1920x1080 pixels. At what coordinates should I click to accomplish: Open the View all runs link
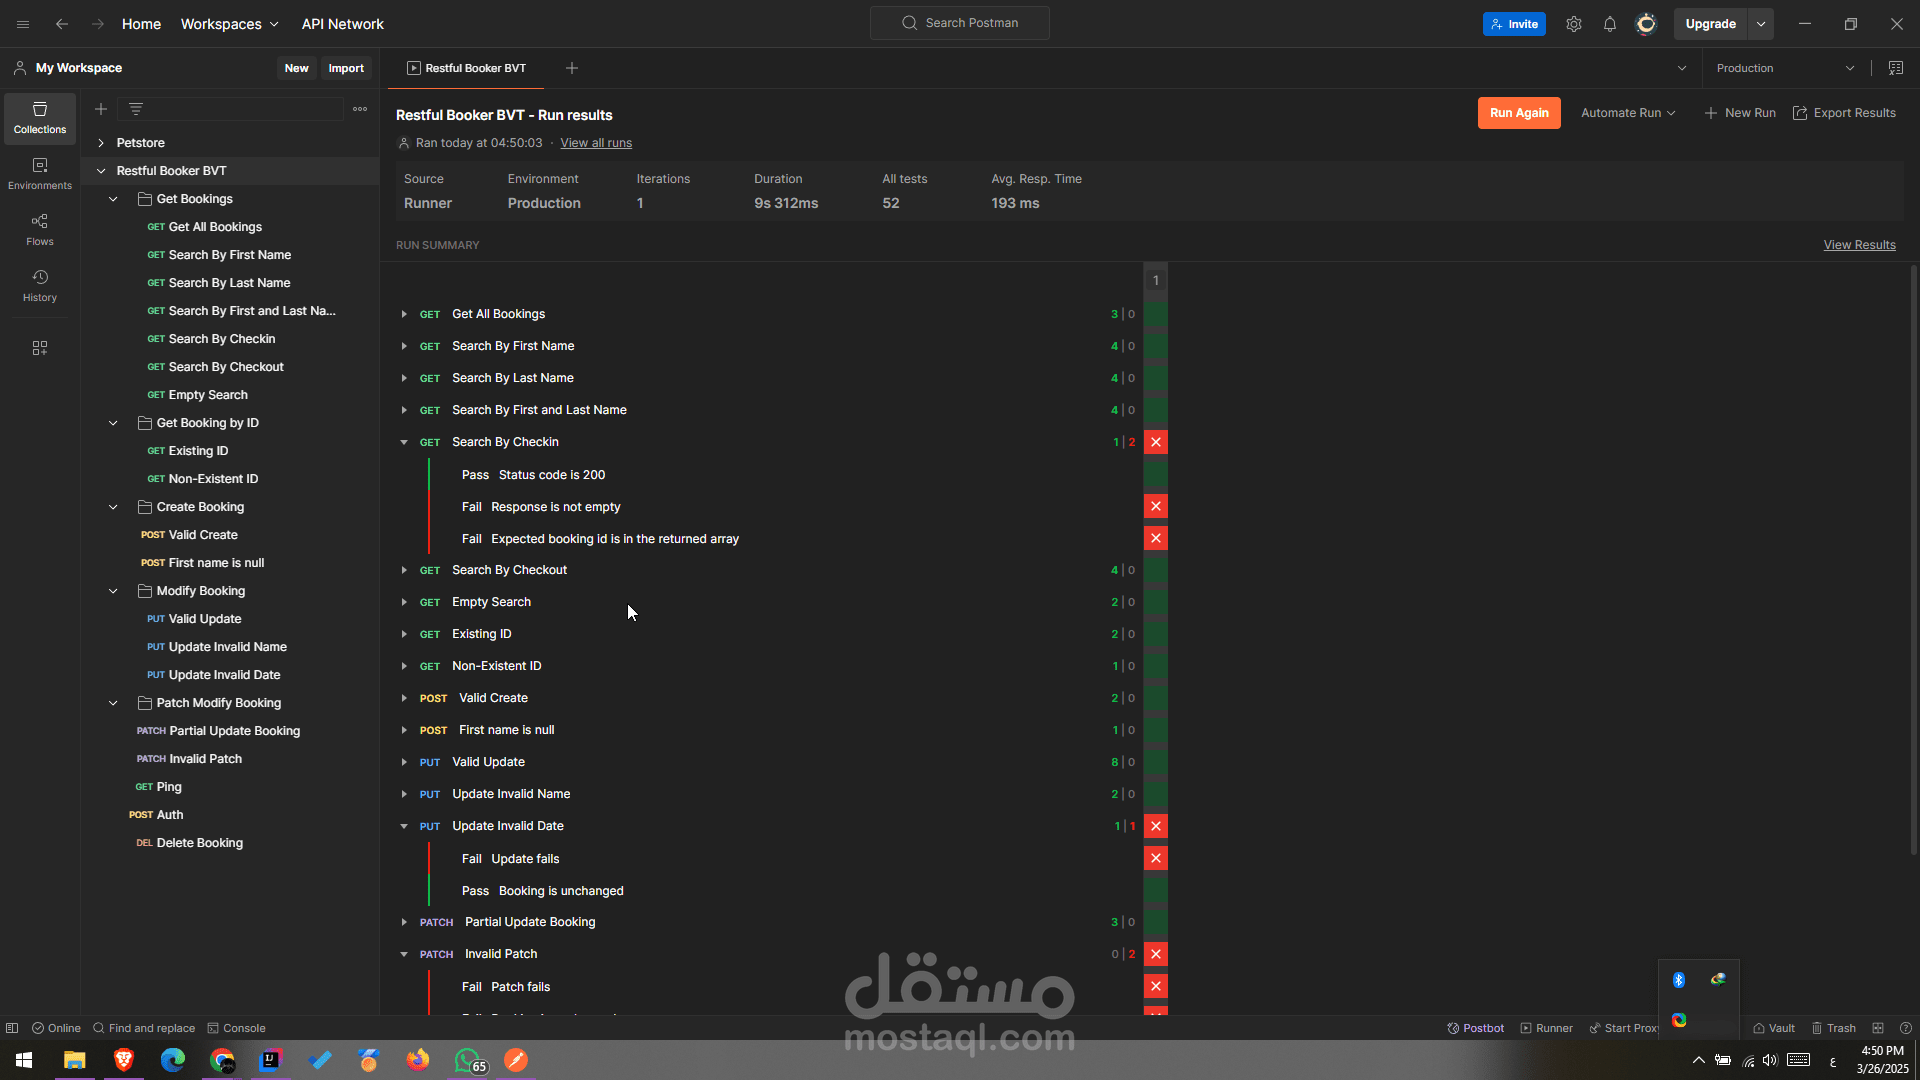pos(596,143)
